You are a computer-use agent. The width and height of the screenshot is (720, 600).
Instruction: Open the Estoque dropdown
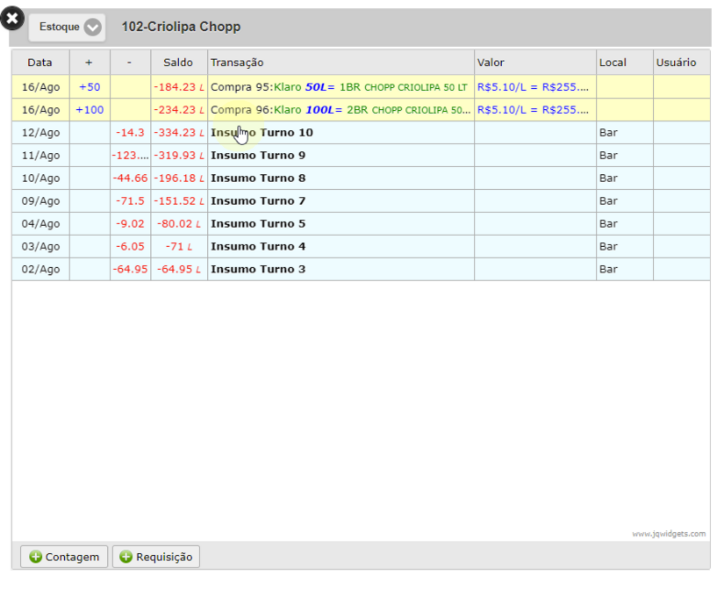pyautogui.click(x=67, y=27)
